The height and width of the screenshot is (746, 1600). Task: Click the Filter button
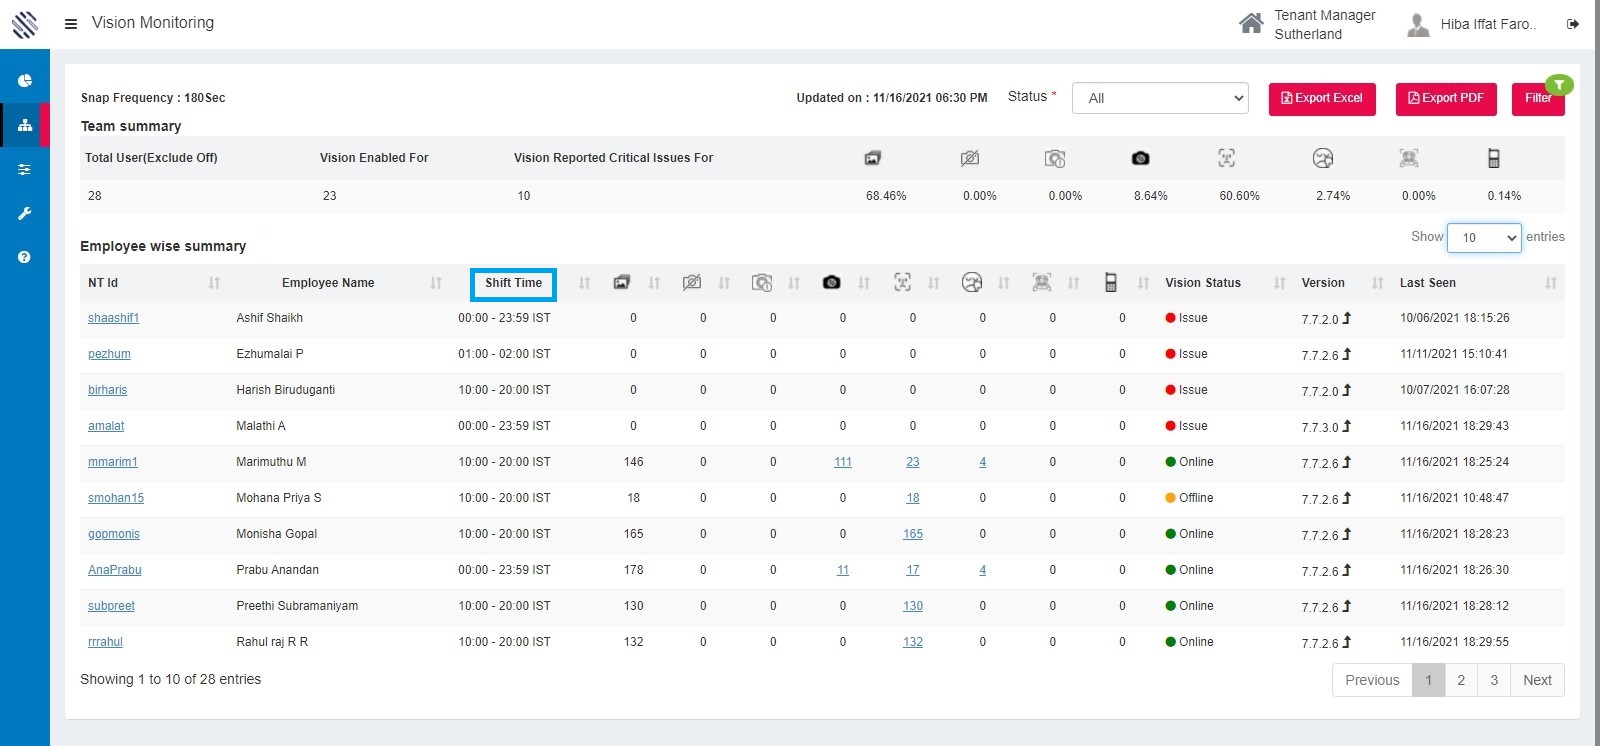1538,98
